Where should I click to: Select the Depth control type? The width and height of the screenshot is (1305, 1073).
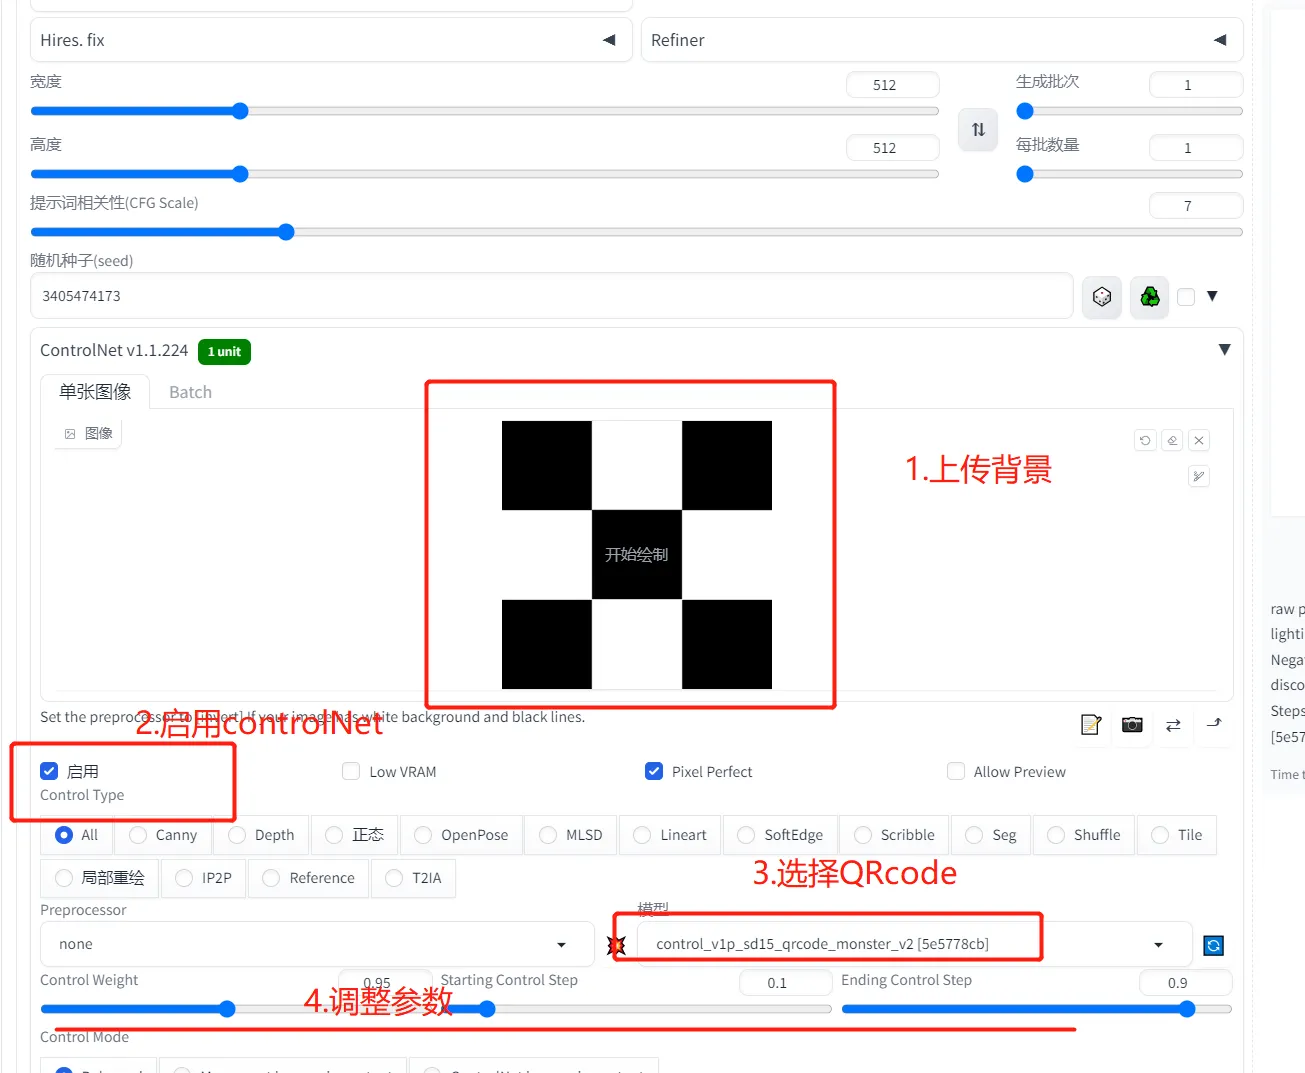click(x=261, y=835)
